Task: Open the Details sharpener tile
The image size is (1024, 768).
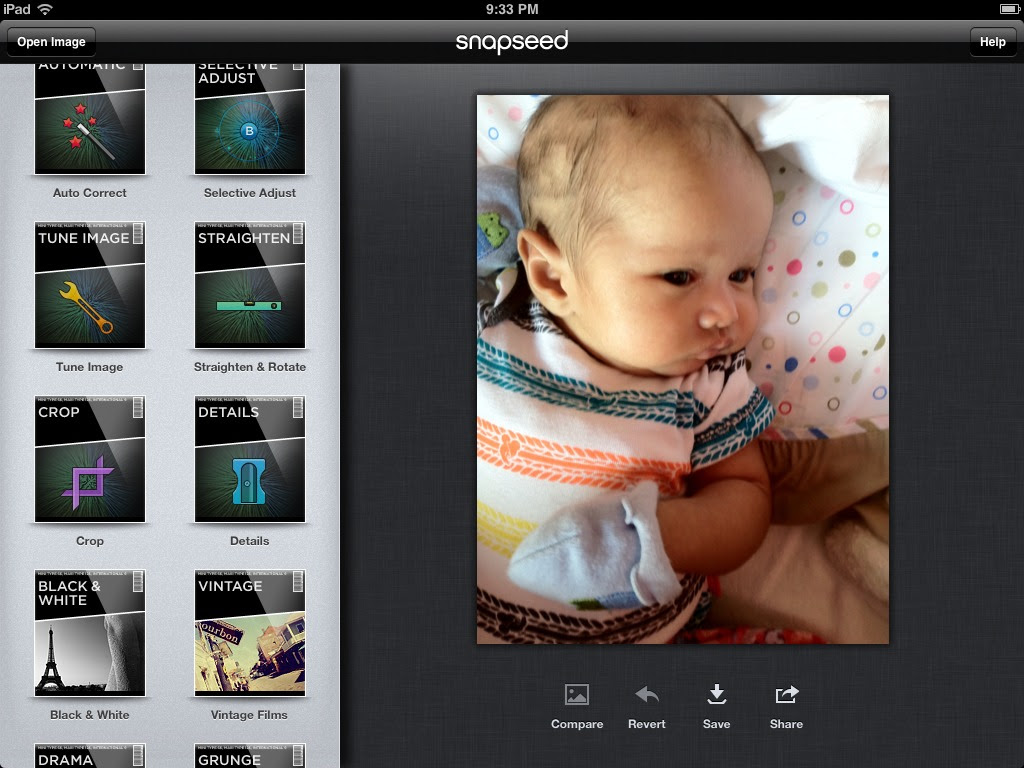Action: click(x=249, y=458)
